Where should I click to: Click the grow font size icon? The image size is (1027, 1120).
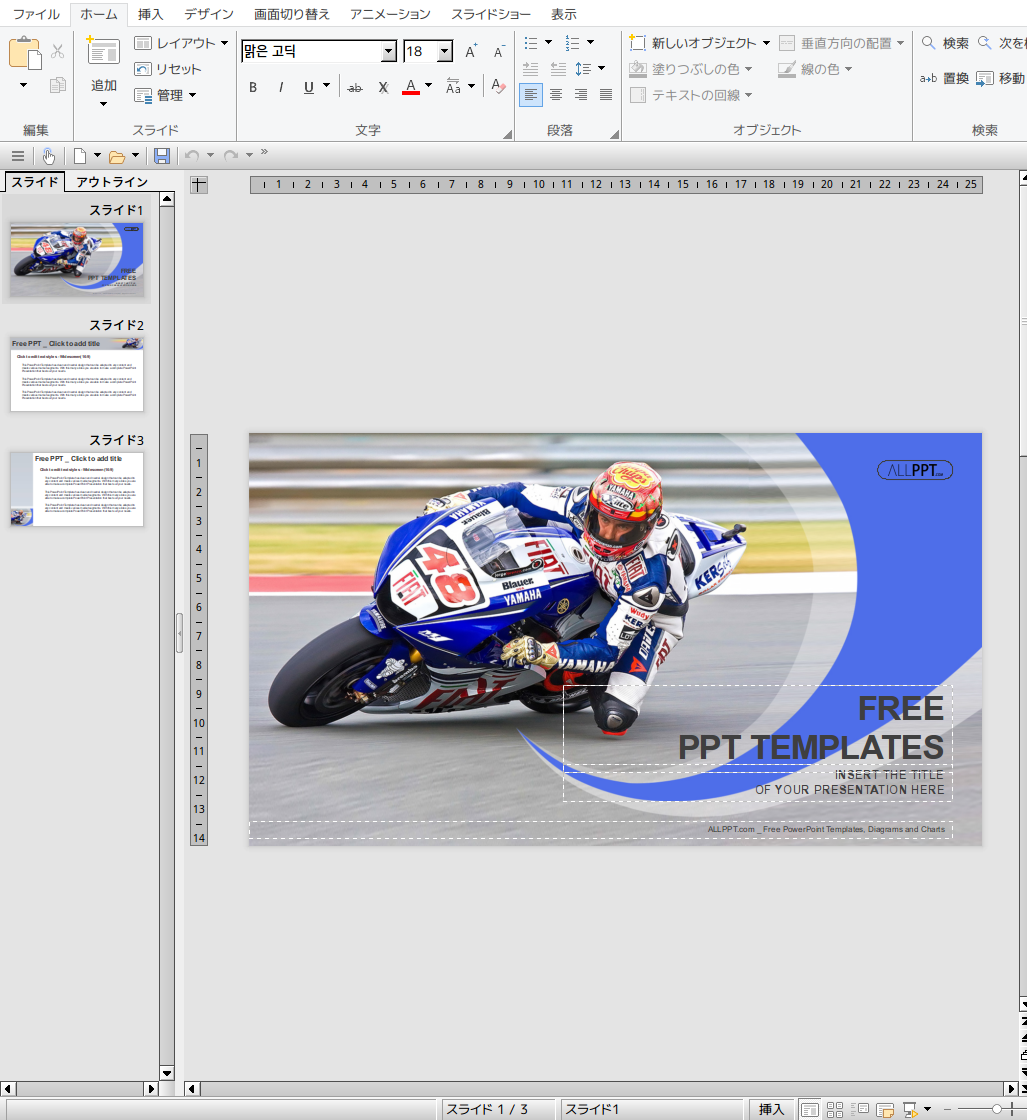pos(471,51)
